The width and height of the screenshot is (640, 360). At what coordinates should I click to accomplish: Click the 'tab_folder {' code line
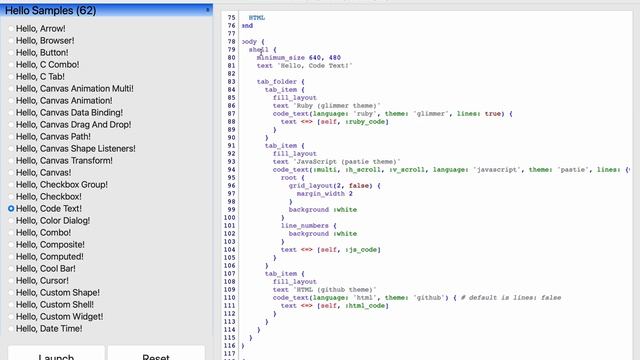280,82
